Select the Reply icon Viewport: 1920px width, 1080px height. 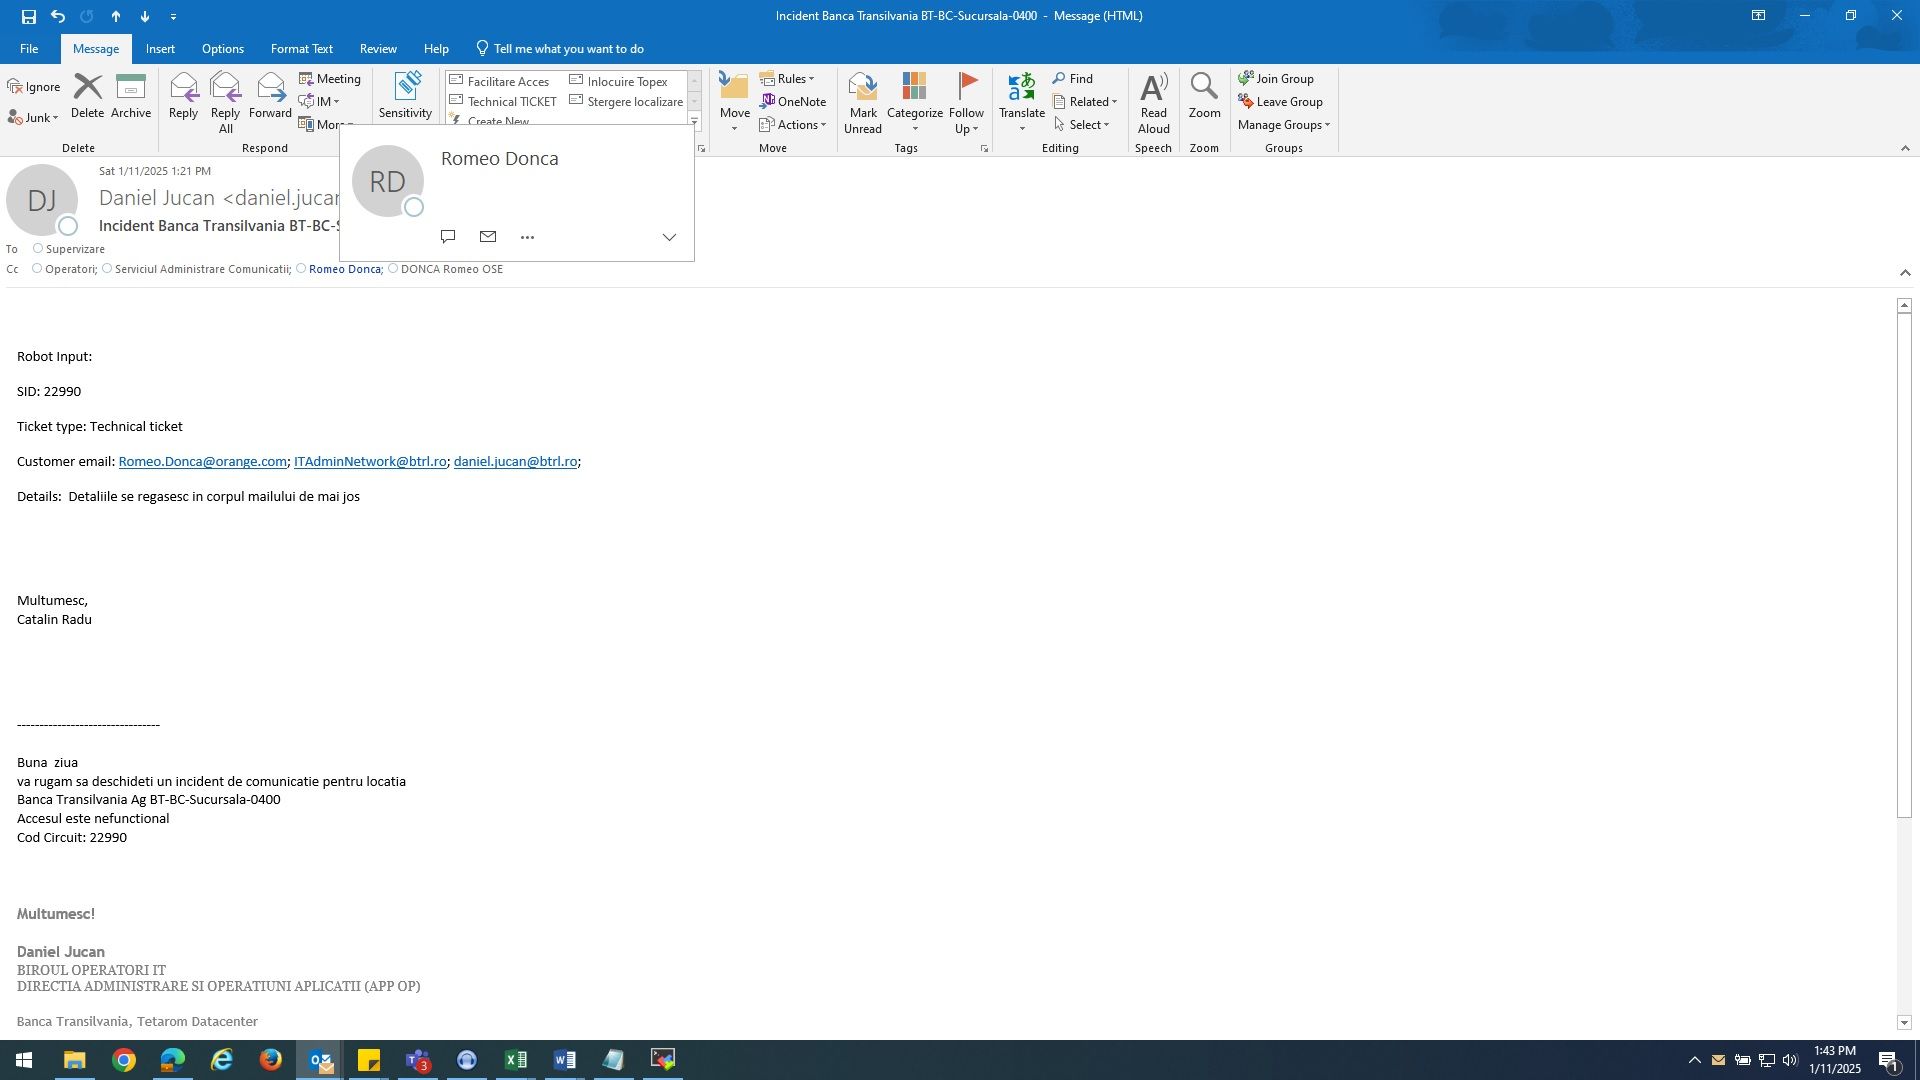click(183, 97)
